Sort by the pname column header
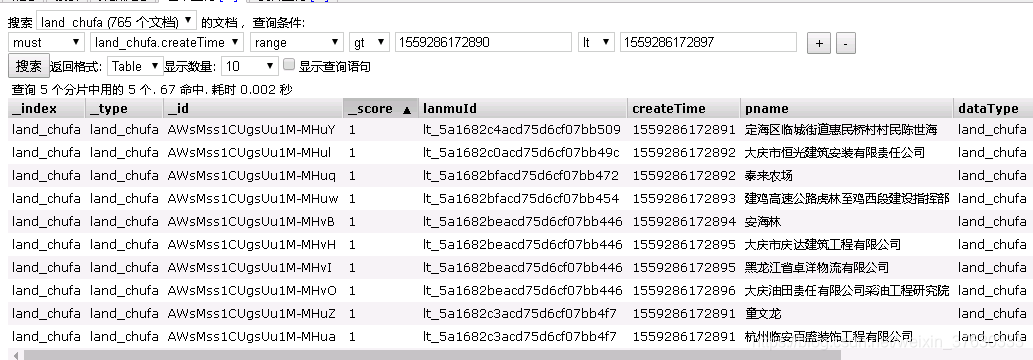Image resolution: width=1033 pixels, height=360 pixels. [x=847, y=108]
